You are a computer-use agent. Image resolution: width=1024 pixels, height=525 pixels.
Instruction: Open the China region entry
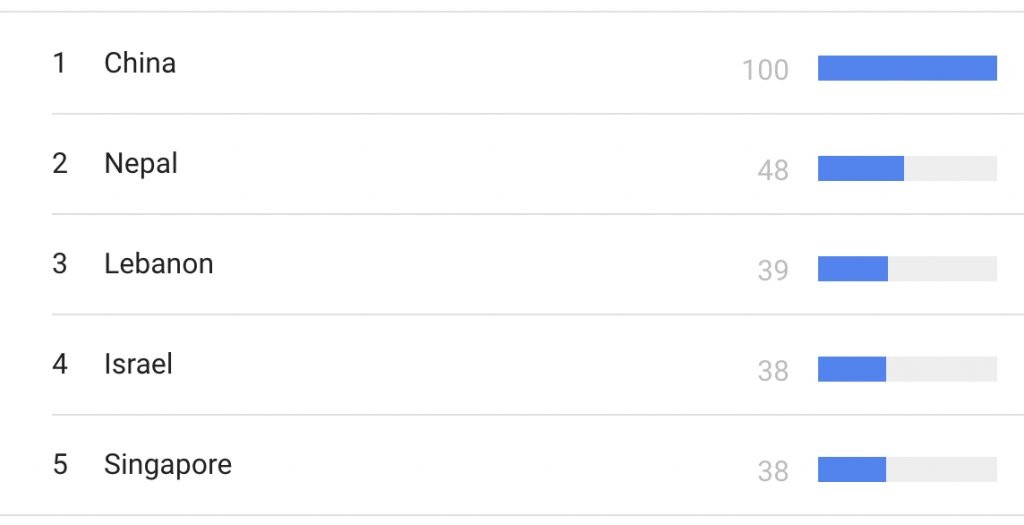coord(140,63)
